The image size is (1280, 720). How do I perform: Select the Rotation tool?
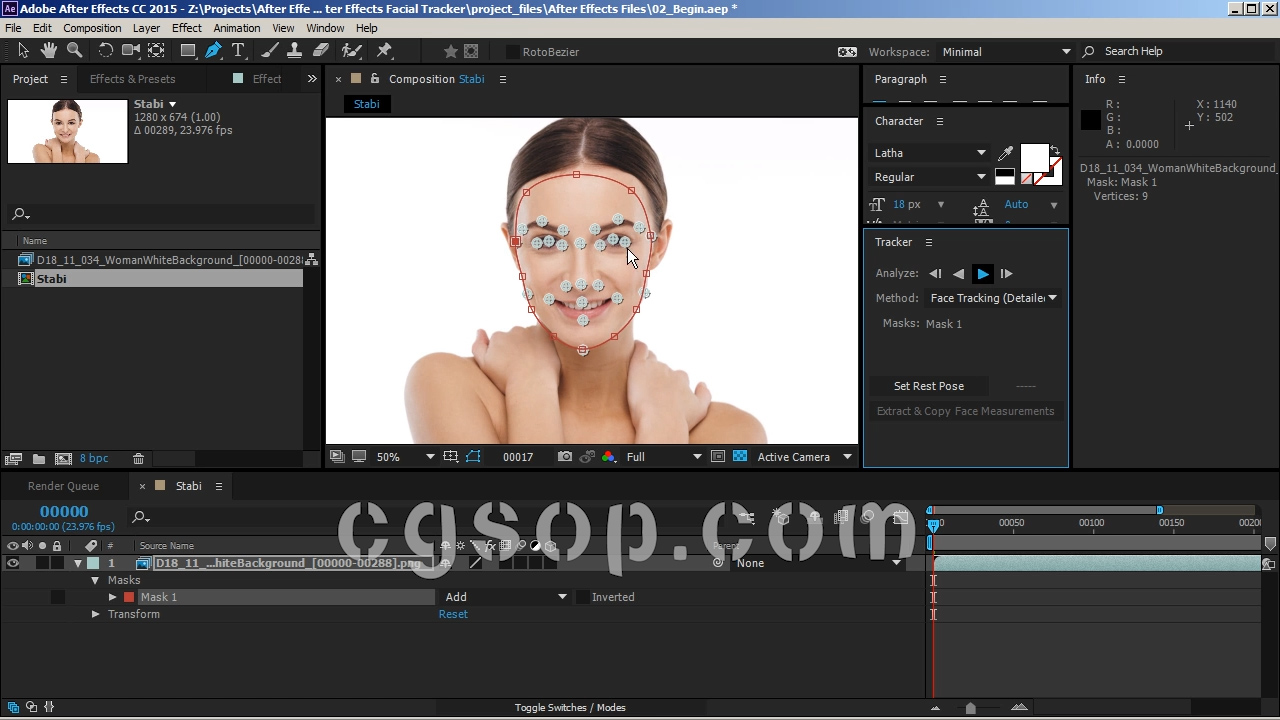(105, 51)
